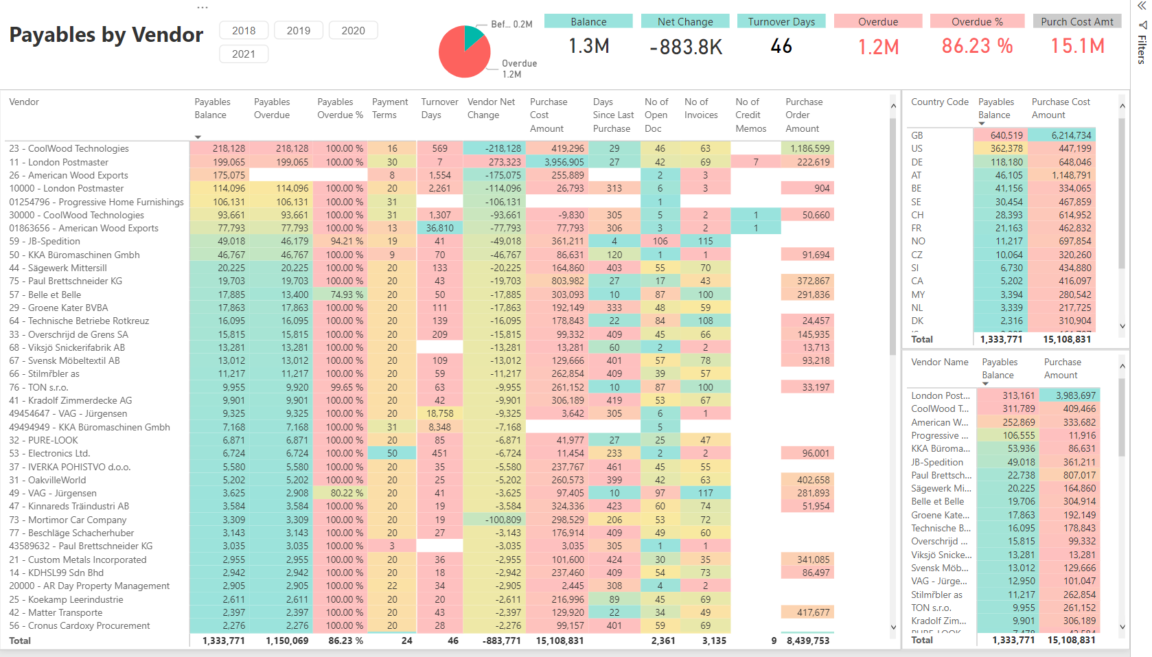Open the more options ellipsis above the slicer
Image resolution: width=1152 pixels, height=657 pixels.
(x=203, y=7)
